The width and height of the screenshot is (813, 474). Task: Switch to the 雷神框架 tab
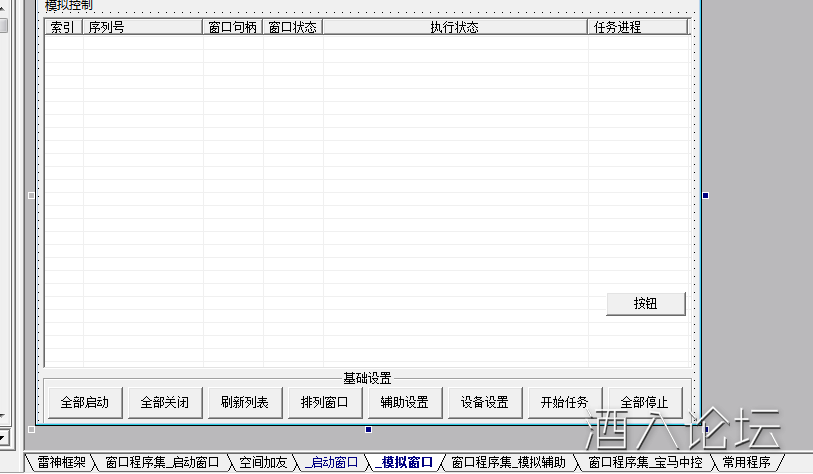pos(61,462)
